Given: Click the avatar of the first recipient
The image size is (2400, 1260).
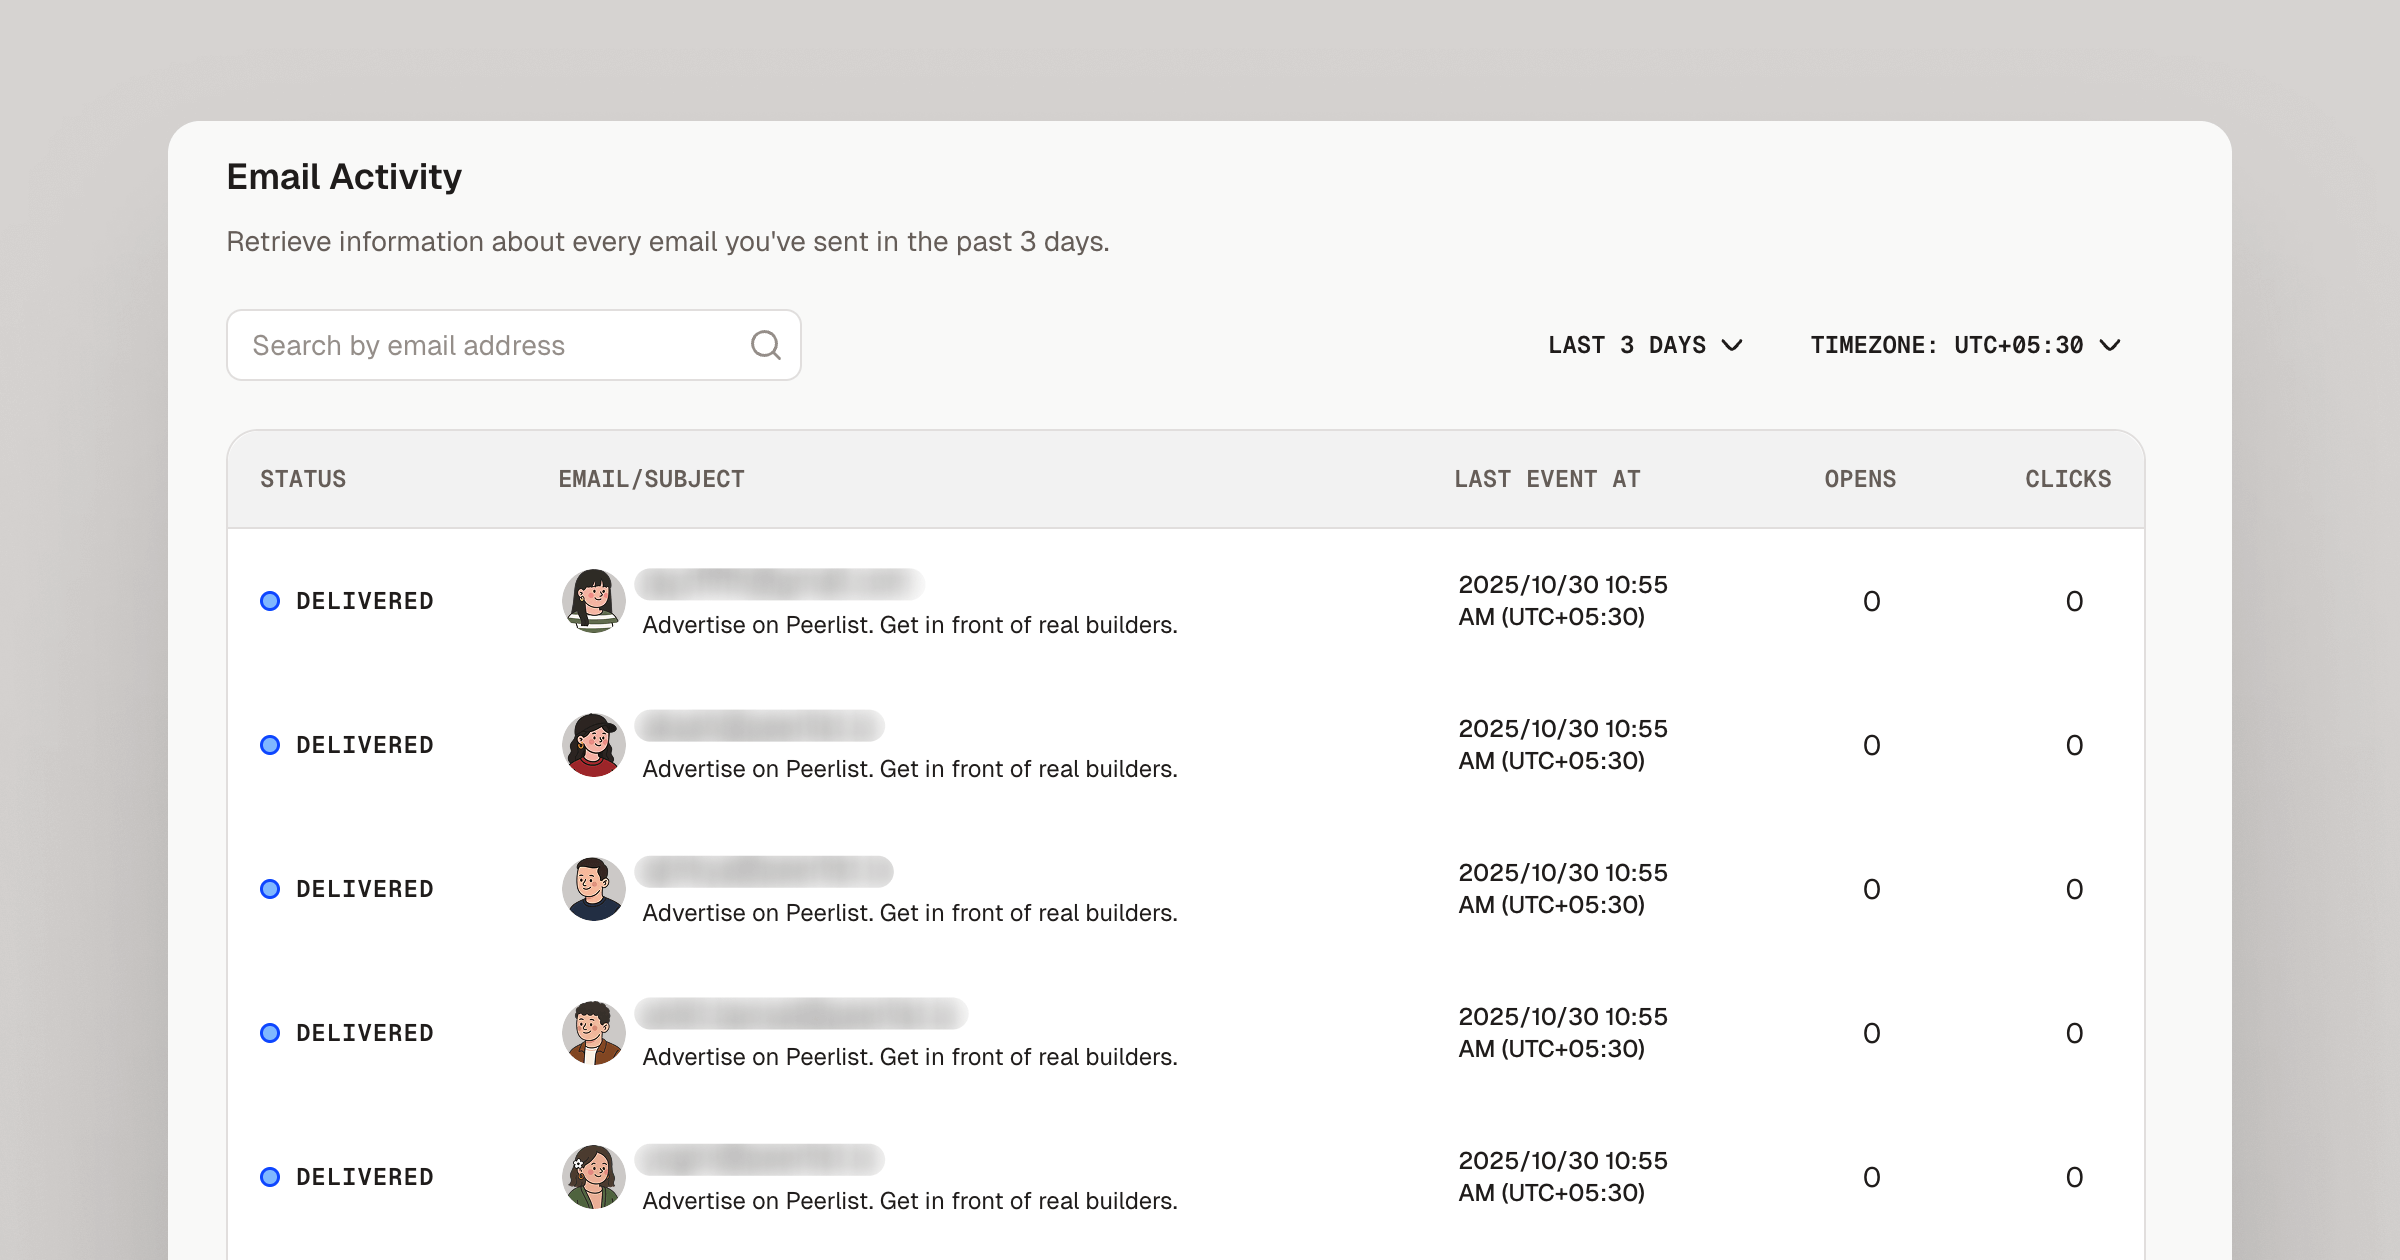Looking at the screenshot, I should [593, 601].
